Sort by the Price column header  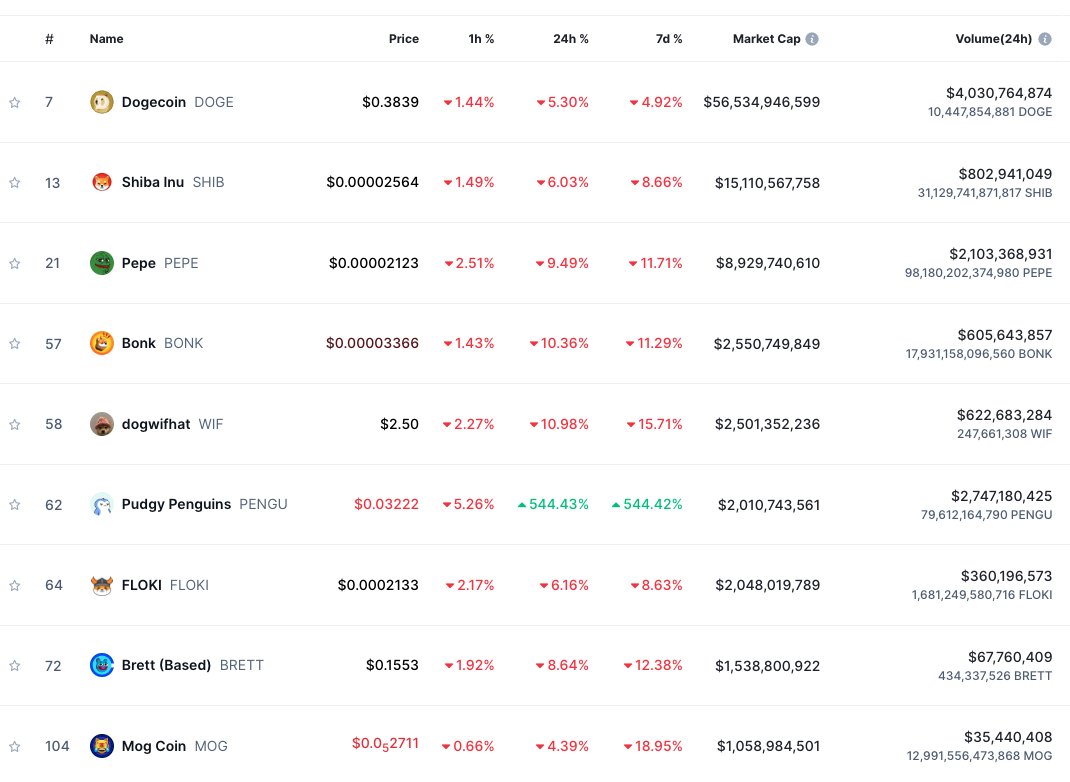tap(404, 39)
